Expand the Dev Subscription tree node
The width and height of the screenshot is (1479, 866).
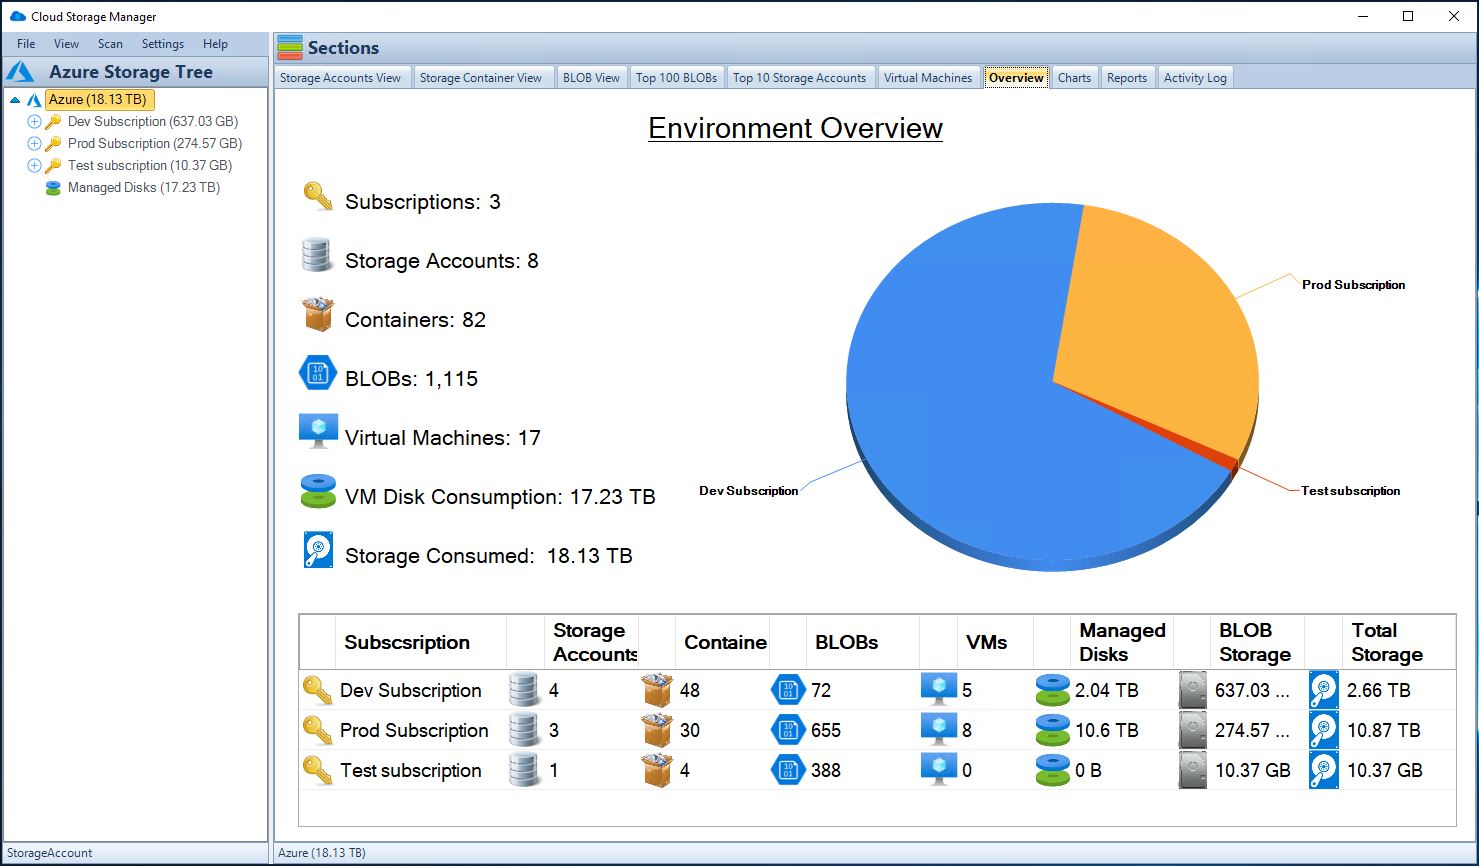[34, 121]
